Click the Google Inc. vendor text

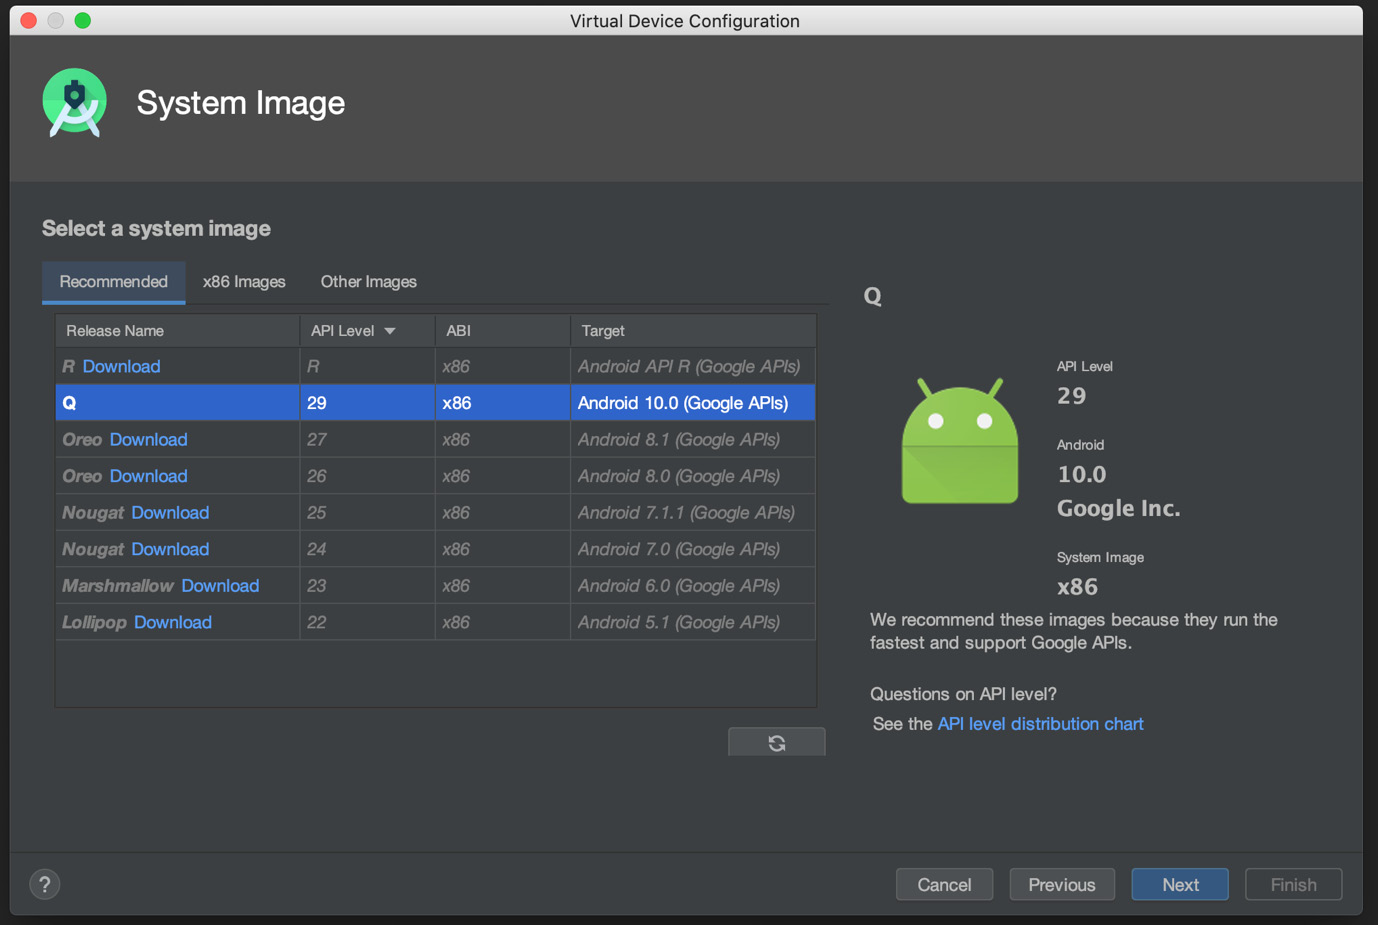1118,508
